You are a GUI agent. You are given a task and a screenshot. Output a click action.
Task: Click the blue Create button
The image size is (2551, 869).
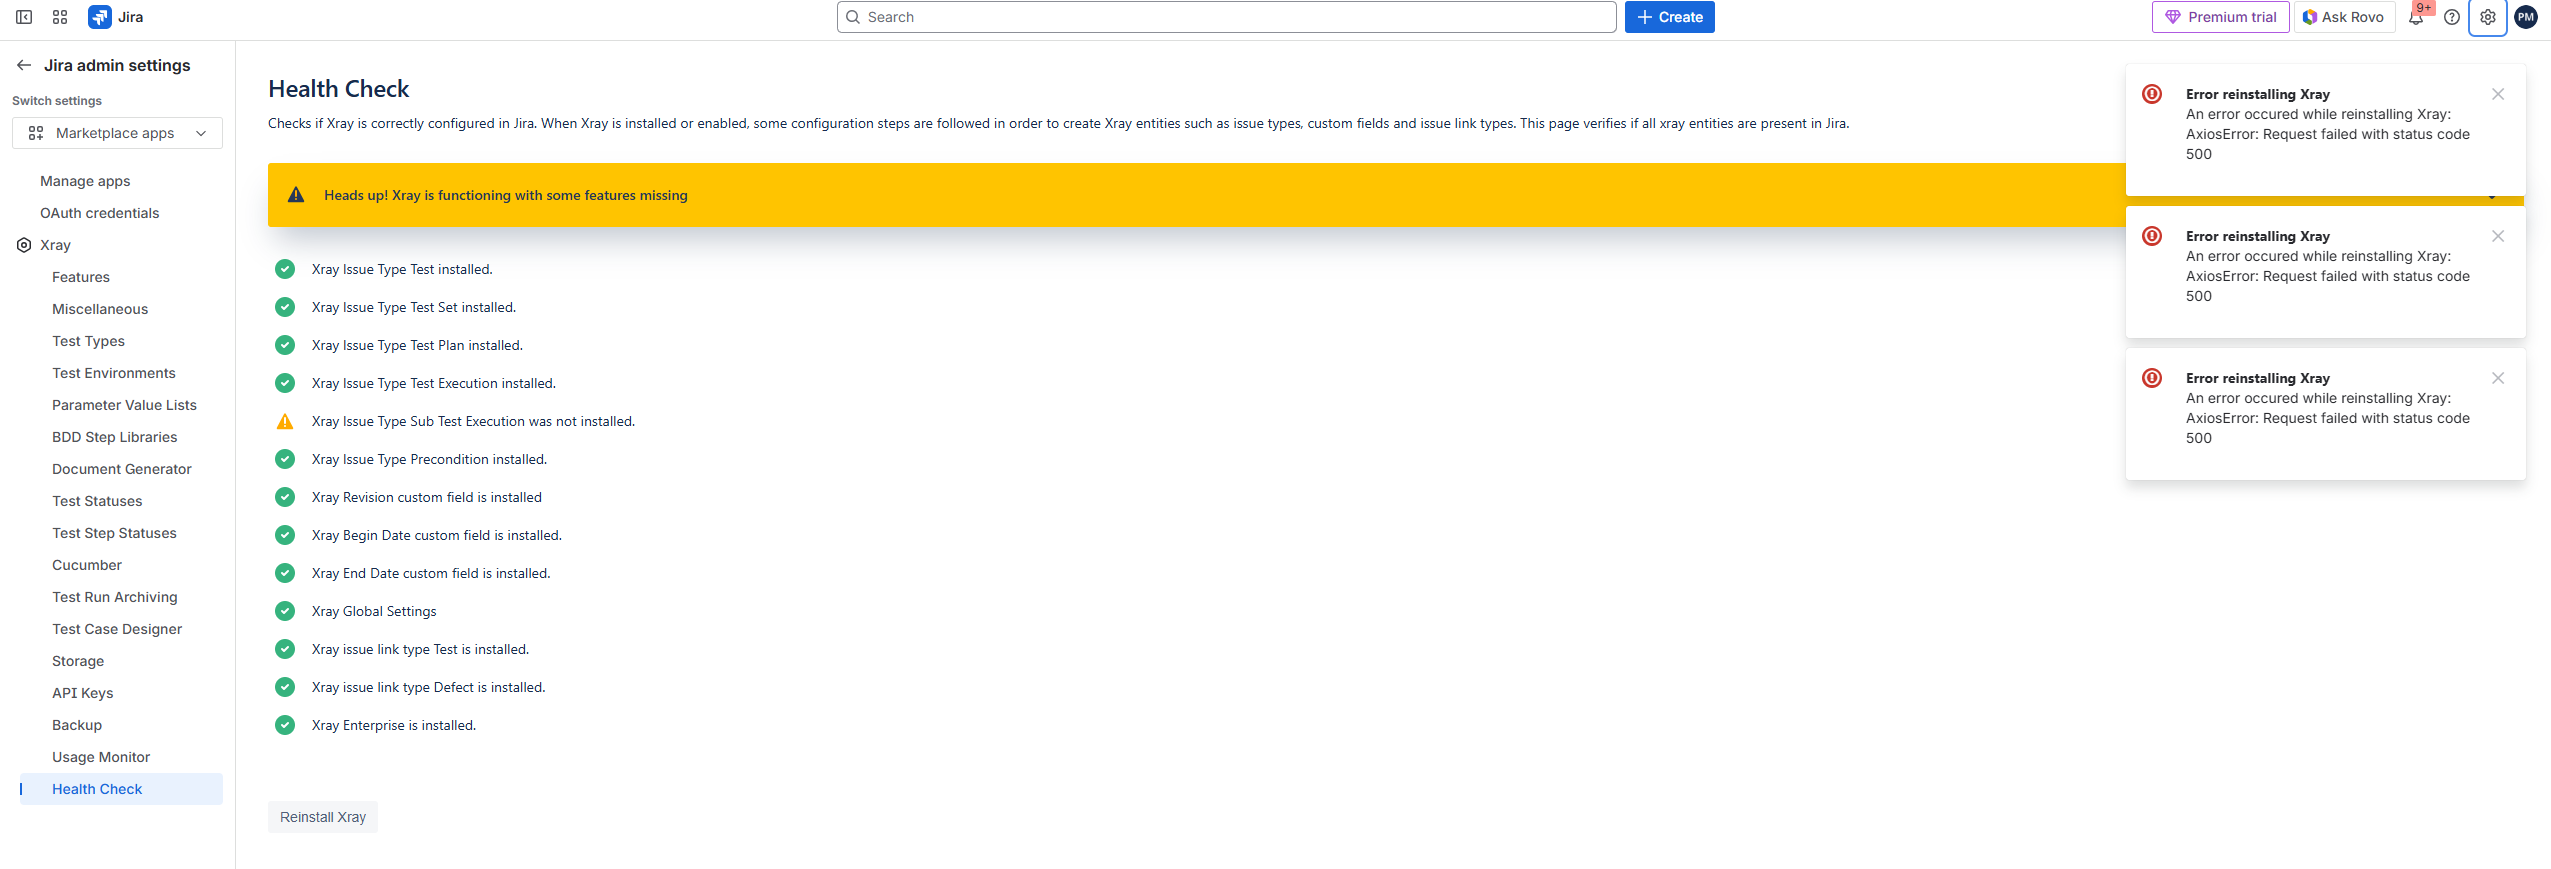[x=1669, y=17]
